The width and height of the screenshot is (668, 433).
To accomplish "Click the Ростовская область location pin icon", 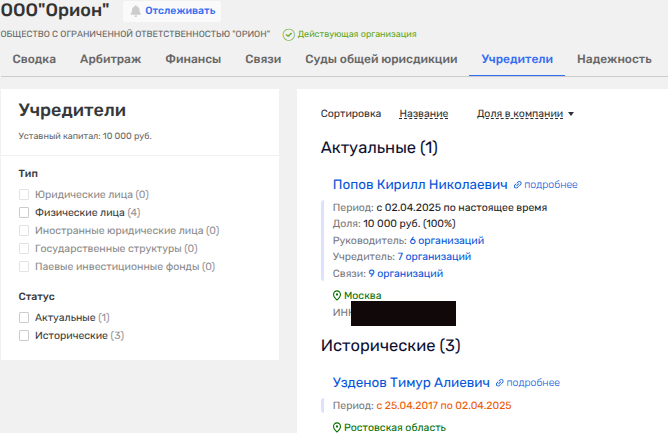I will click(337, 427).
